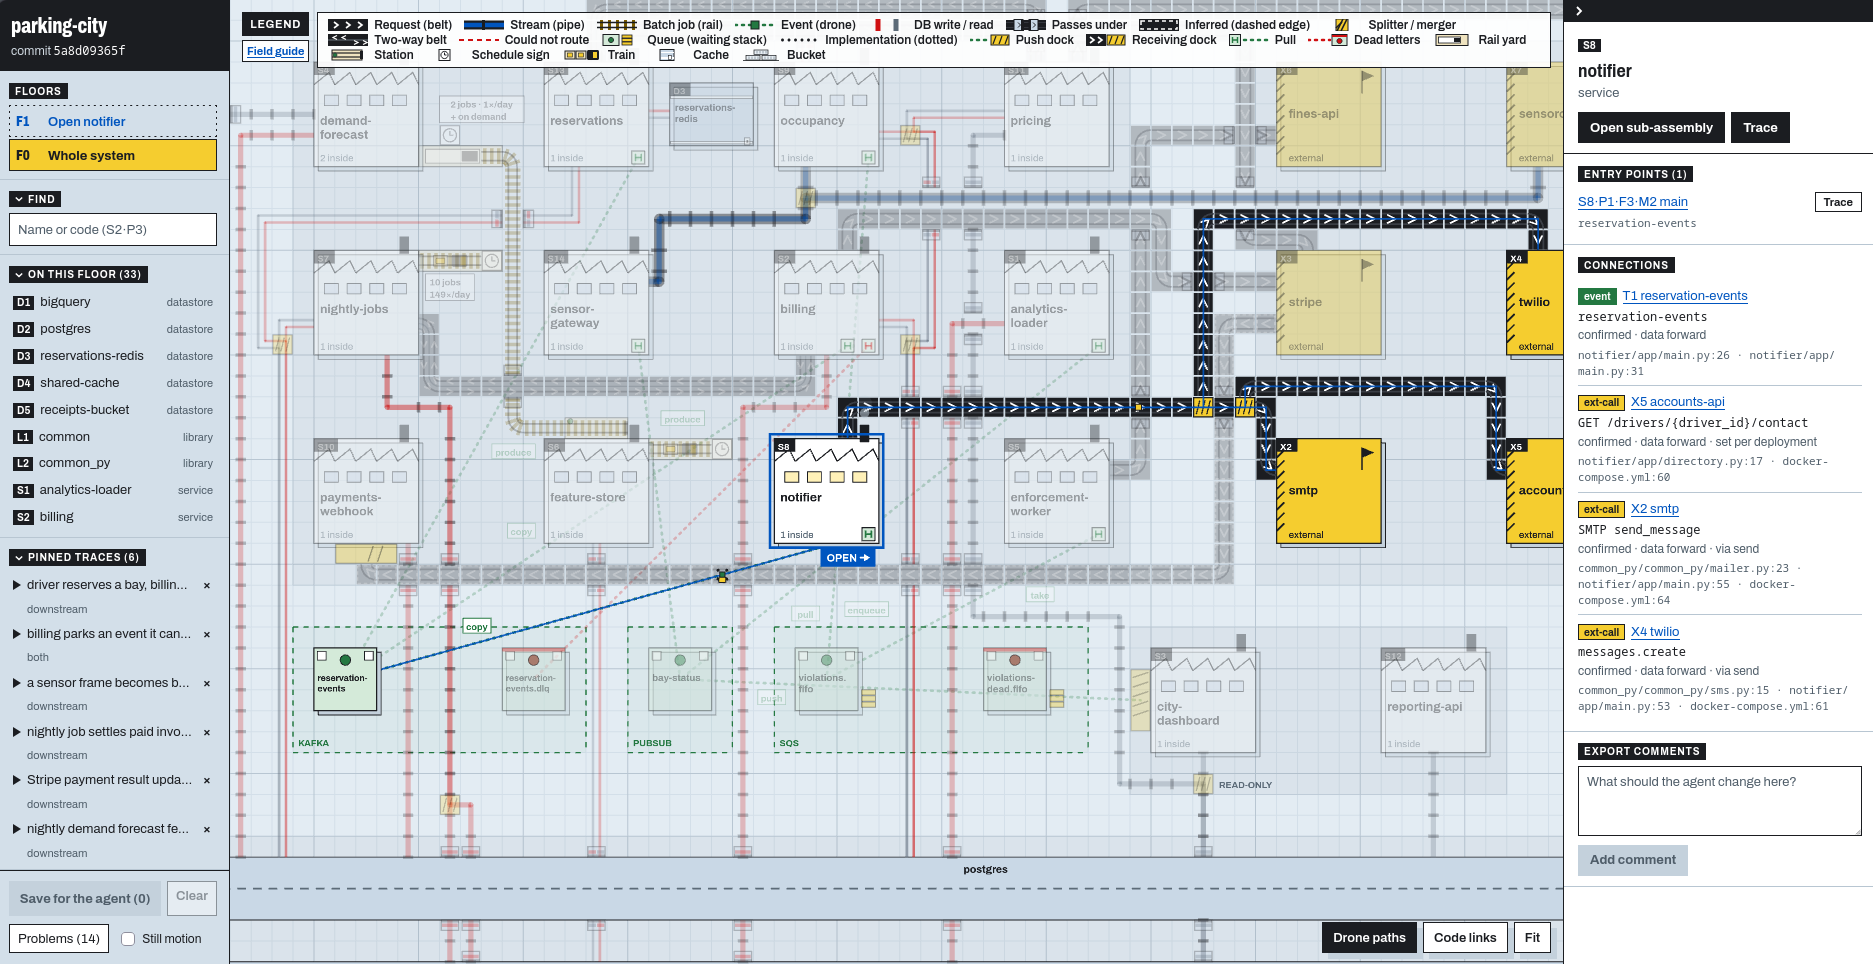The image size is (1873, 964).
Task: Select the reporting-api building
Action: 1433,700
